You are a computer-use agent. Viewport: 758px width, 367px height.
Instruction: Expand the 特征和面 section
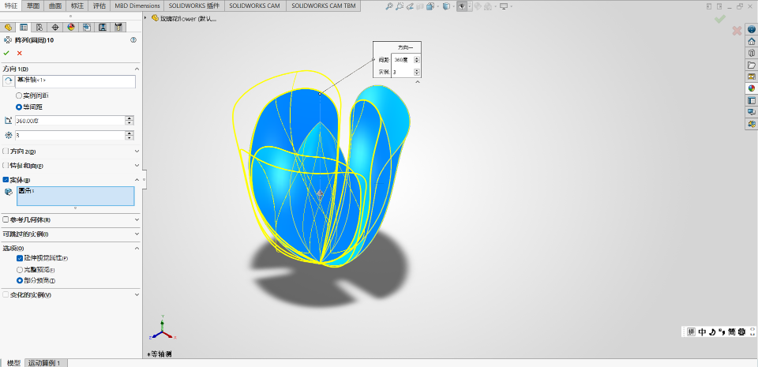(137, 165)
